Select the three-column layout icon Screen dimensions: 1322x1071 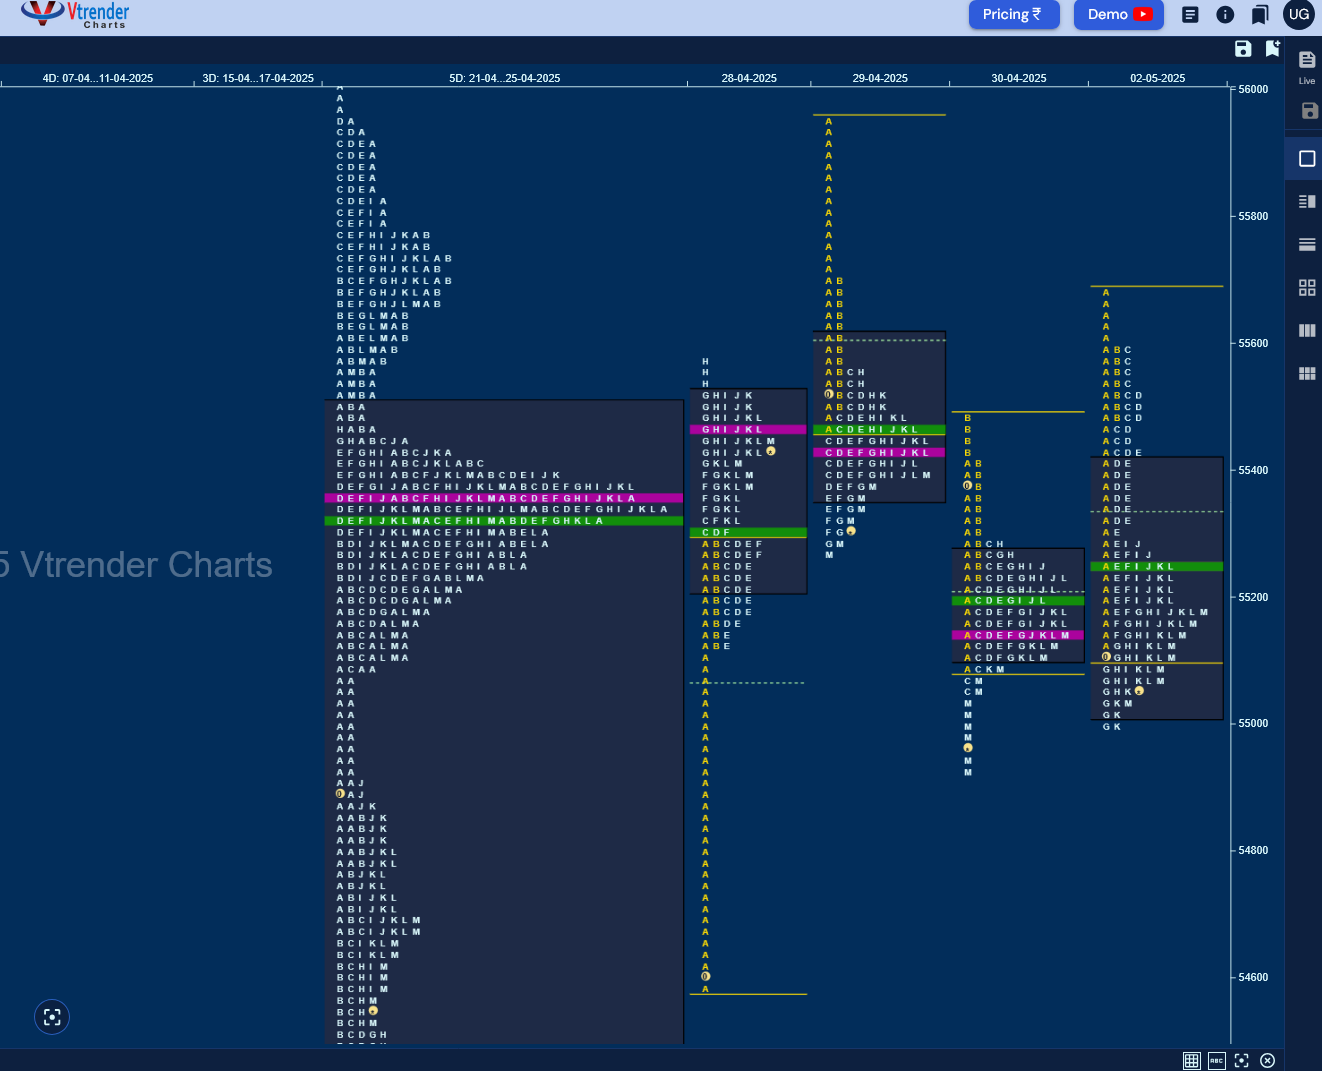pyautogui.click(x=1307, y=330)
